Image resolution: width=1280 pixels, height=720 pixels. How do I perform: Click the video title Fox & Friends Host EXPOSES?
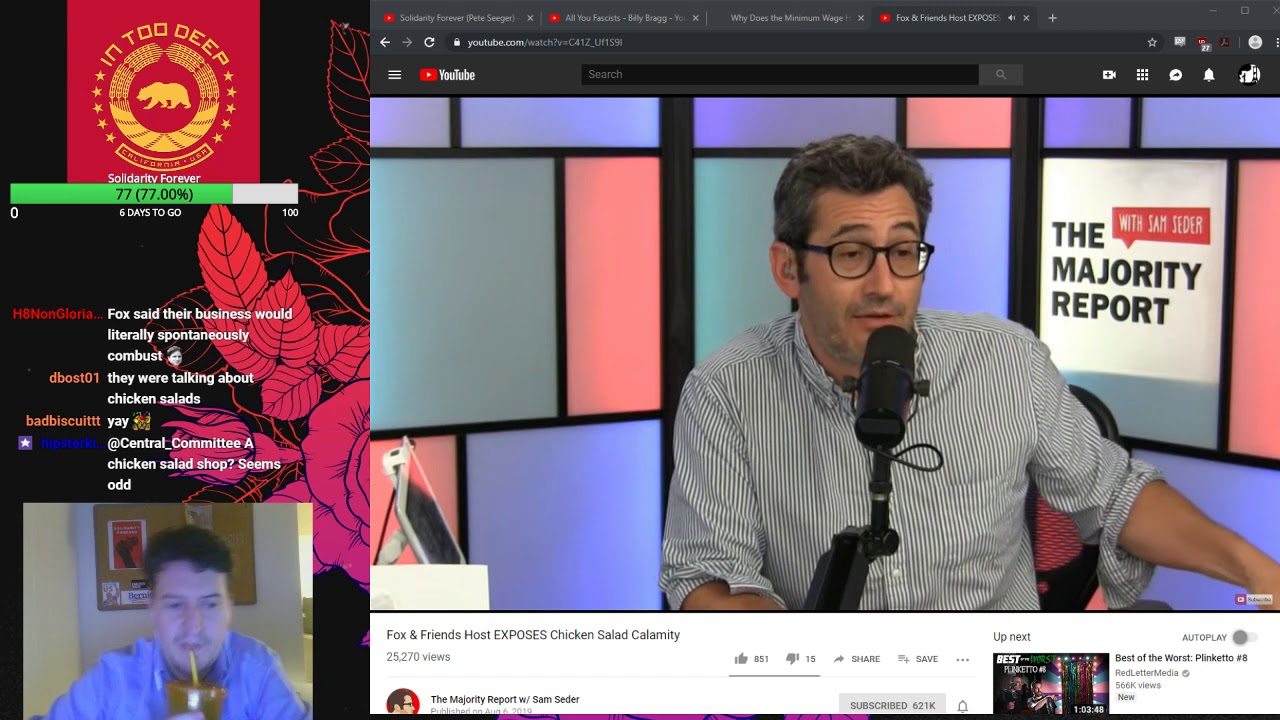click(x=533, y=635)
